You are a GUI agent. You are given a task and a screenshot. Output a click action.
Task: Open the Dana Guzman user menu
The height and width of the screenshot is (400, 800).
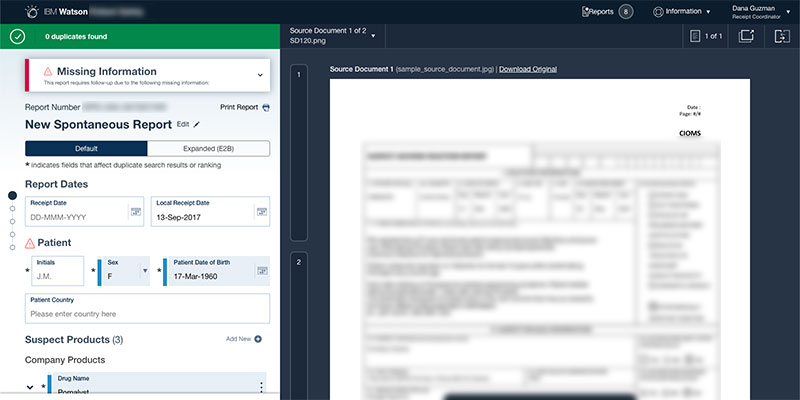pos(788,11)
